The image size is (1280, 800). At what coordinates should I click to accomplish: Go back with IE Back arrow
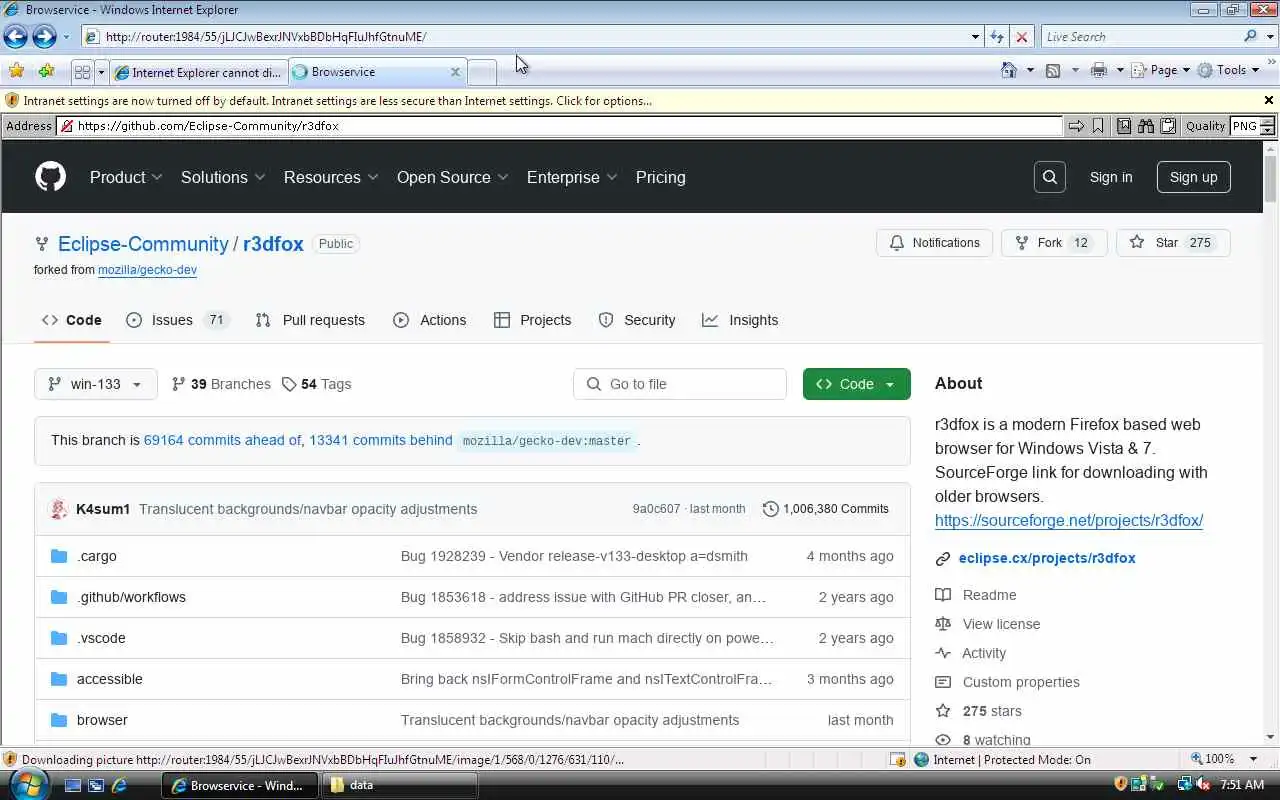pyautogui.click(x=15, y=37)
